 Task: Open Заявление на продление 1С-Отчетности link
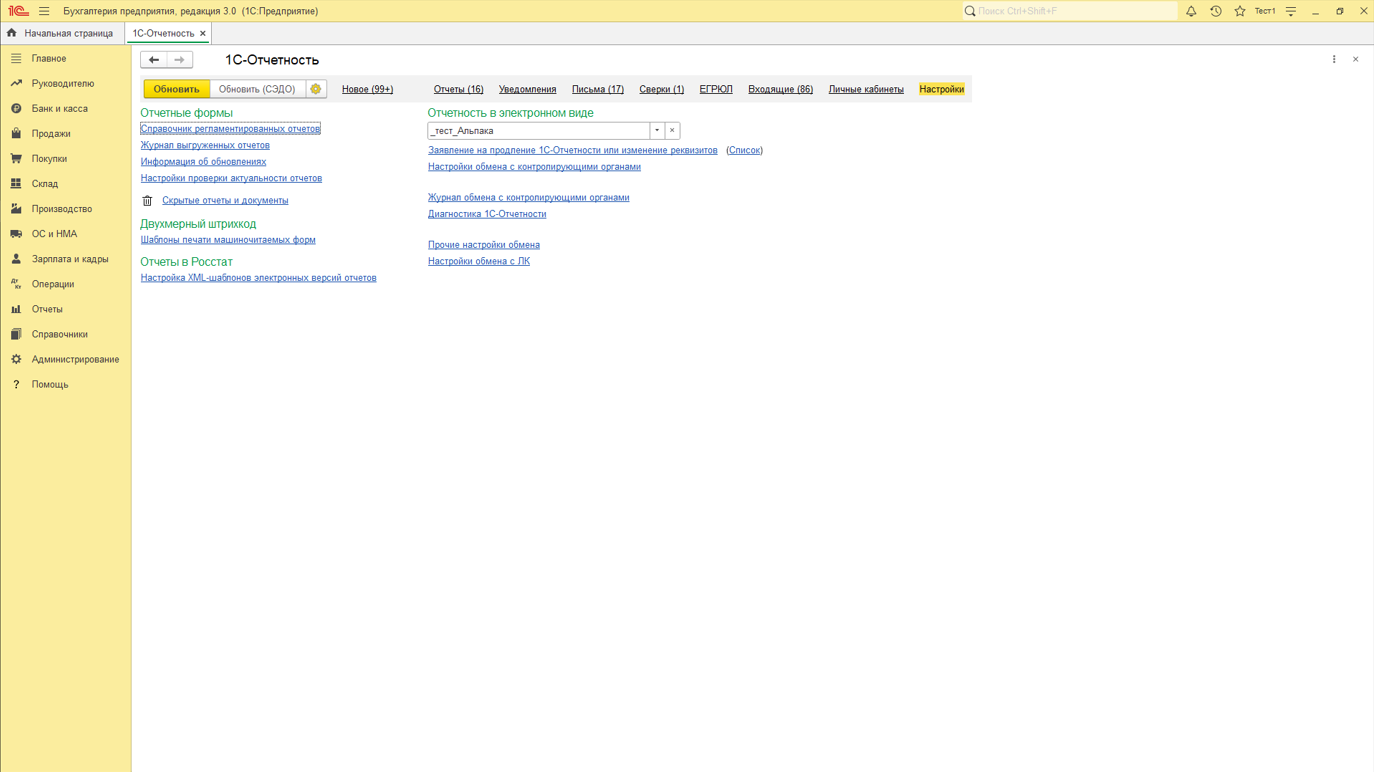(572, 150)
